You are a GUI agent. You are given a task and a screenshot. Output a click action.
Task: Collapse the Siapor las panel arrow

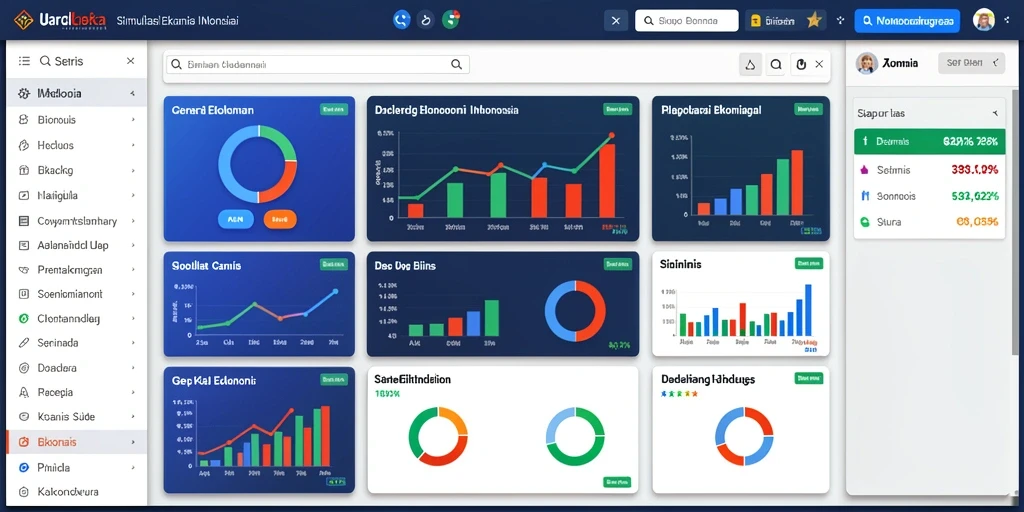pyautogui.click(x=995, y=113)
